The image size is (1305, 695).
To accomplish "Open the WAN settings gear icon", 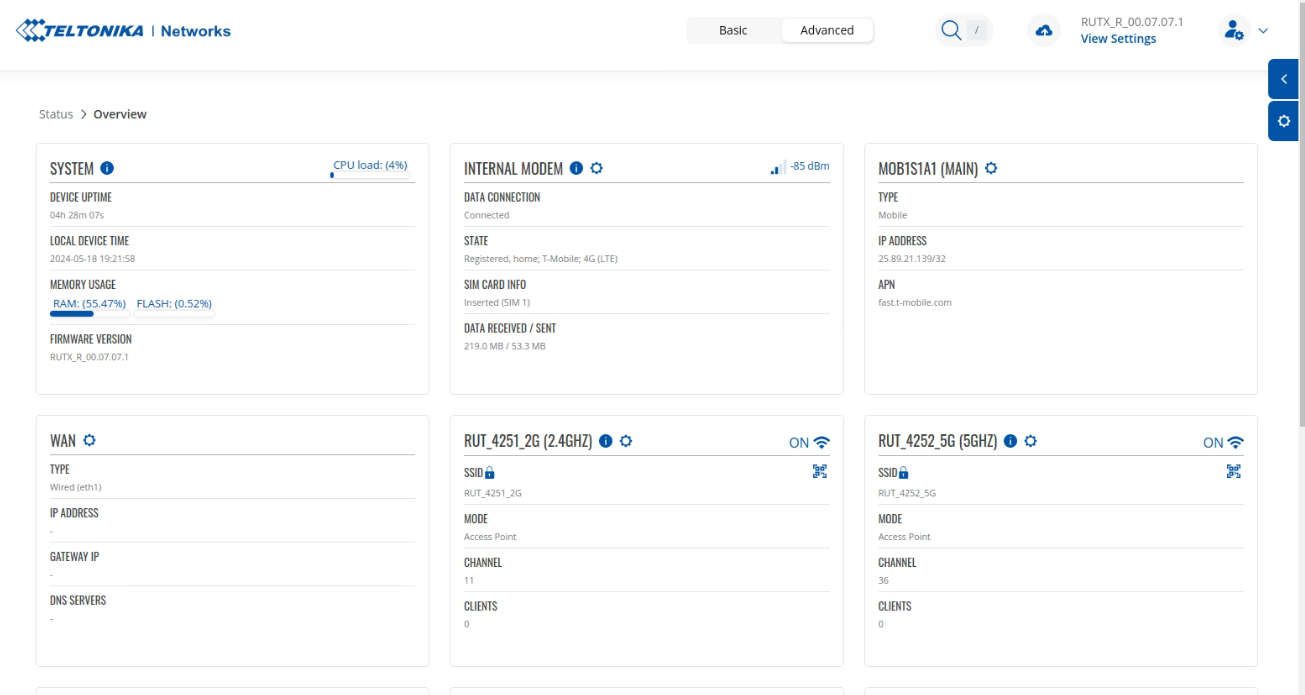I will click(89, 440).
